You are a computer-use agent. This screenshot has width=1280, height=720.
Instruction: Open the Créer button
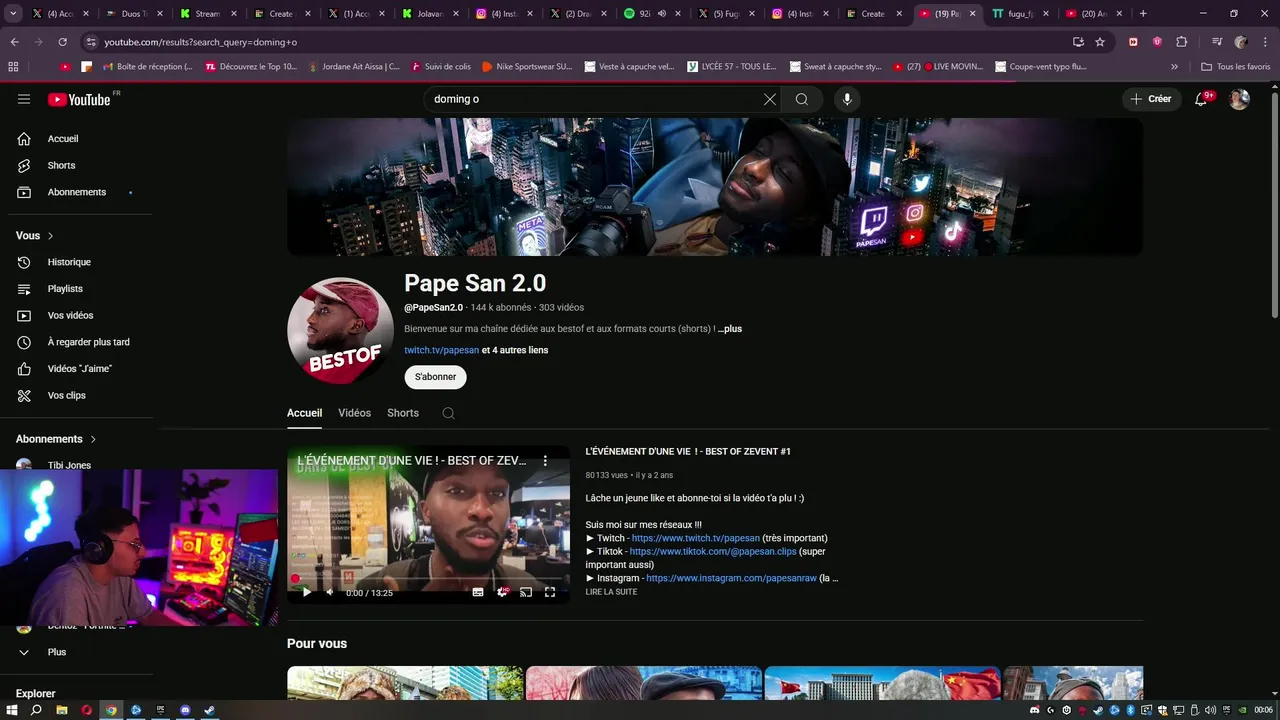point(1151,99)
